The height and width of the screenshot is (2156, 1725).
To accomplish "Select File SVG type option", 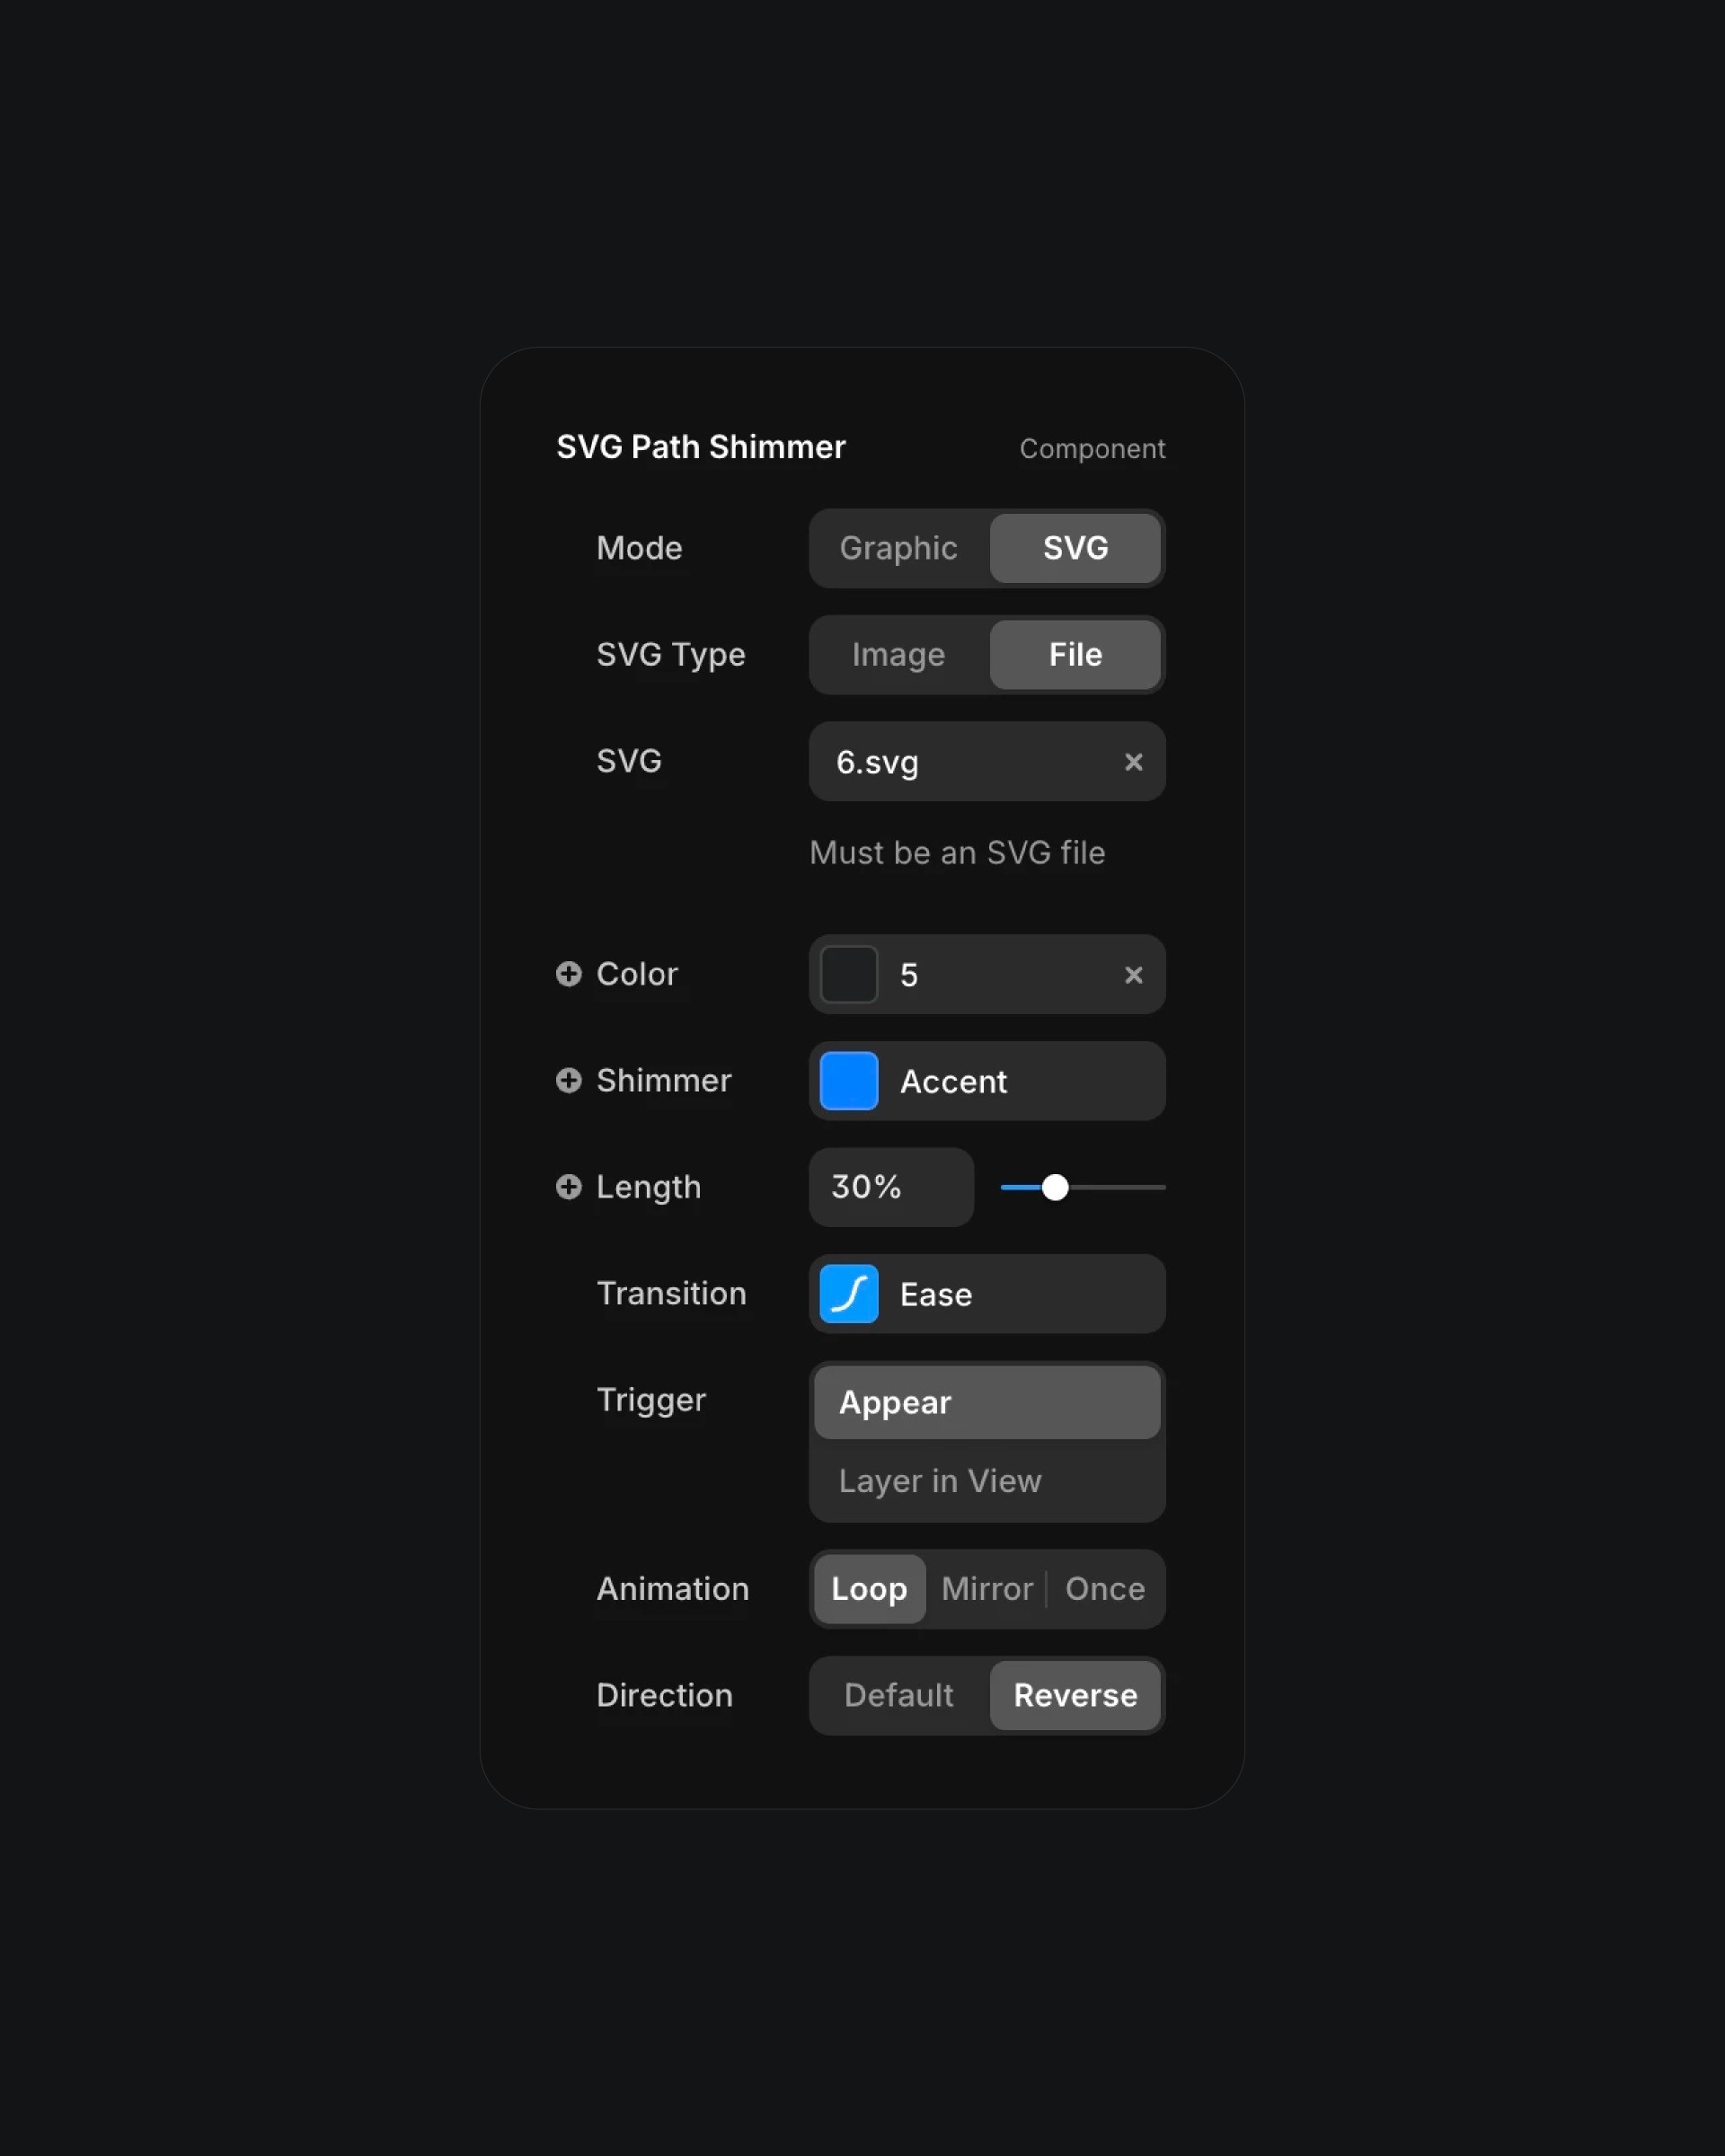I will pyautogui.click(x=1075, y=653).
